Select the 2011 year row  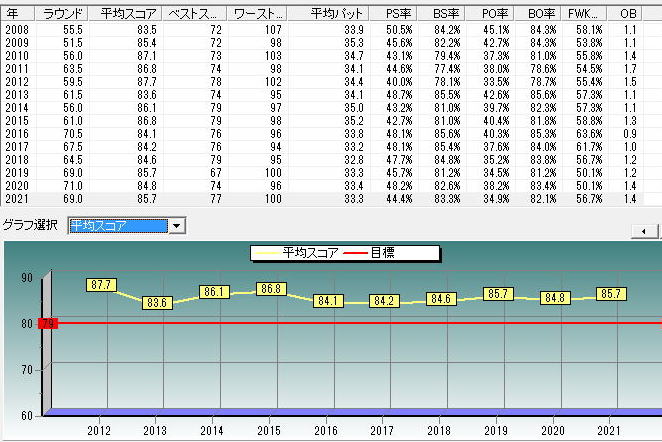(x=321, y=69)
